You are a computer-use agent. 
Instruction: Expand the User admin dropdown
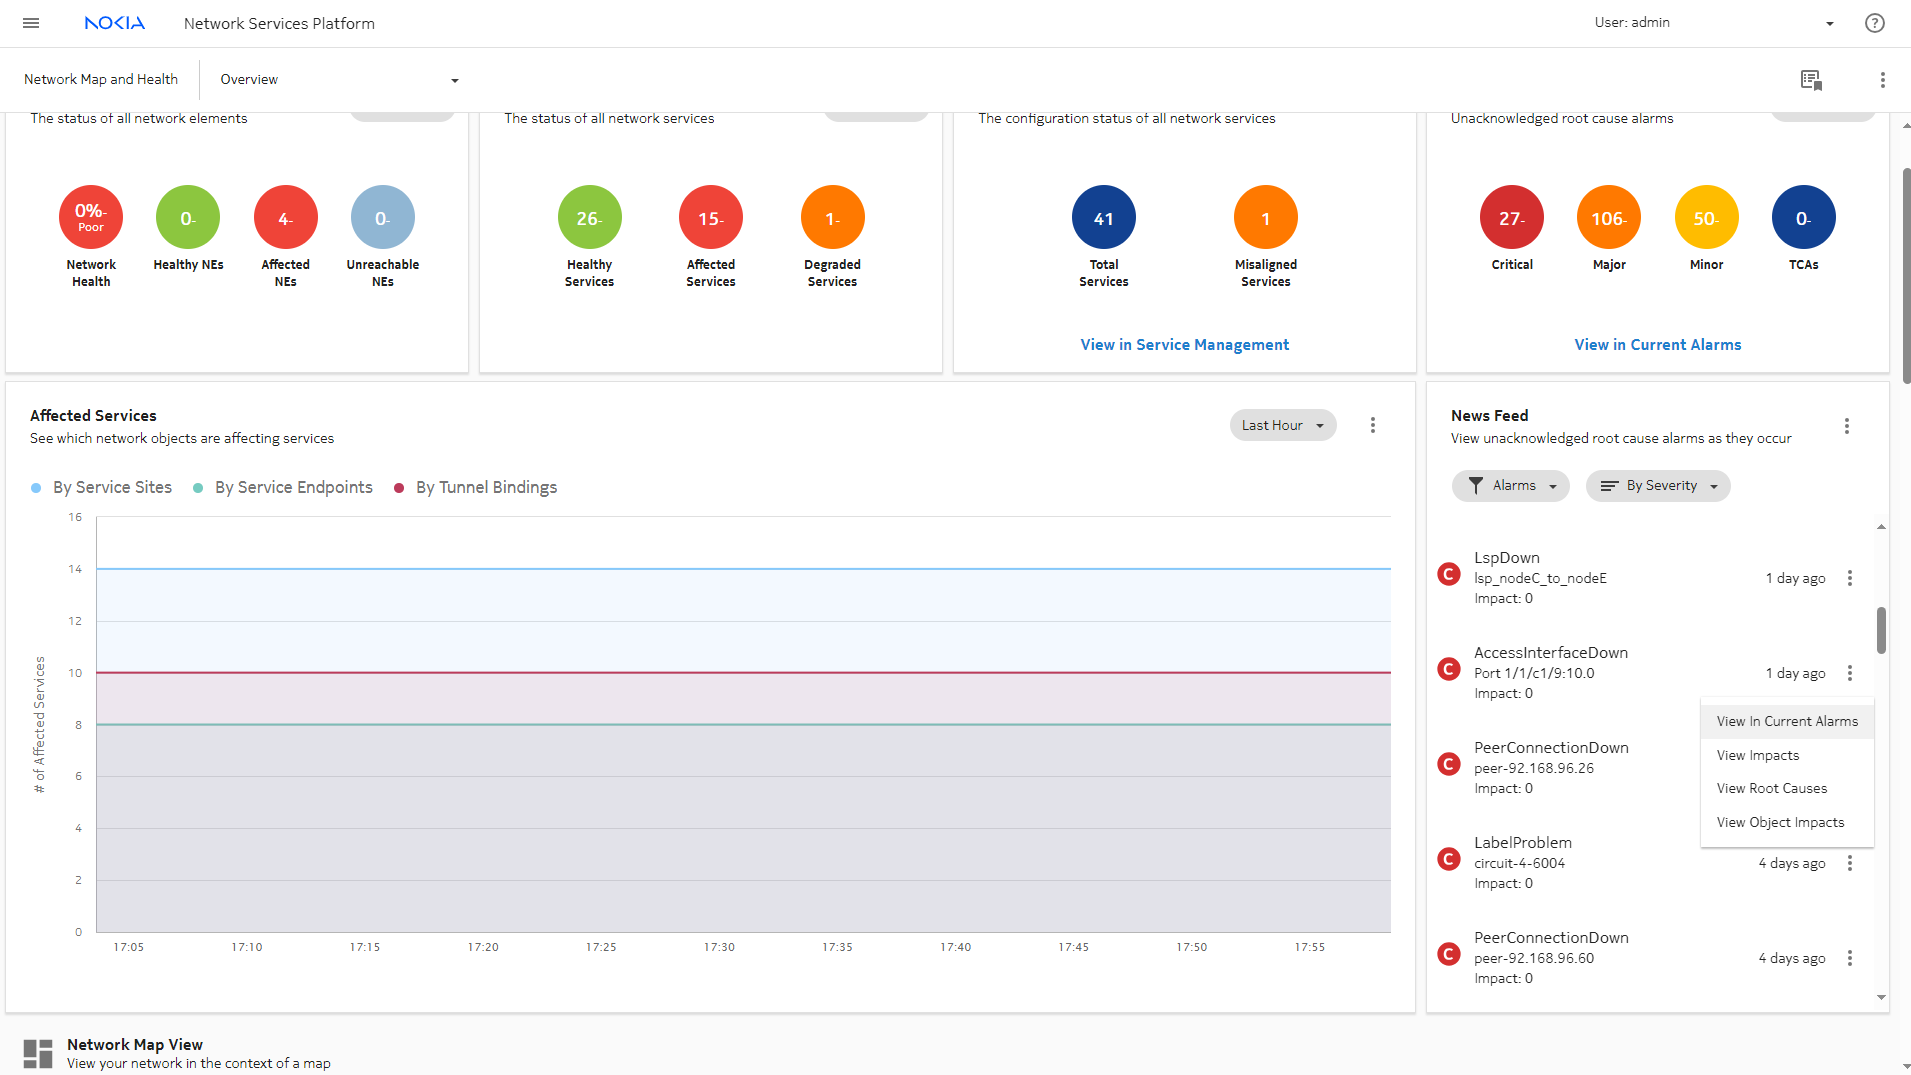pos(1714,23)
